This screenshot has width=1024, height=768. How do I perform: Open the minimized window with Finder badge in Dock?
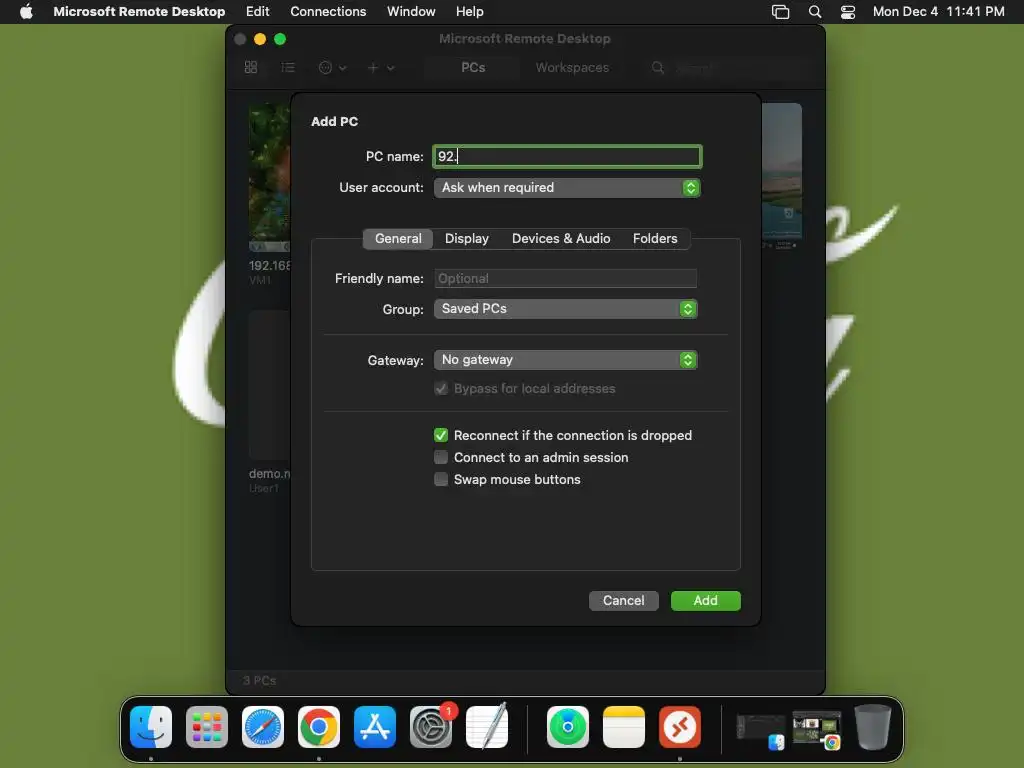pos(761,730)
